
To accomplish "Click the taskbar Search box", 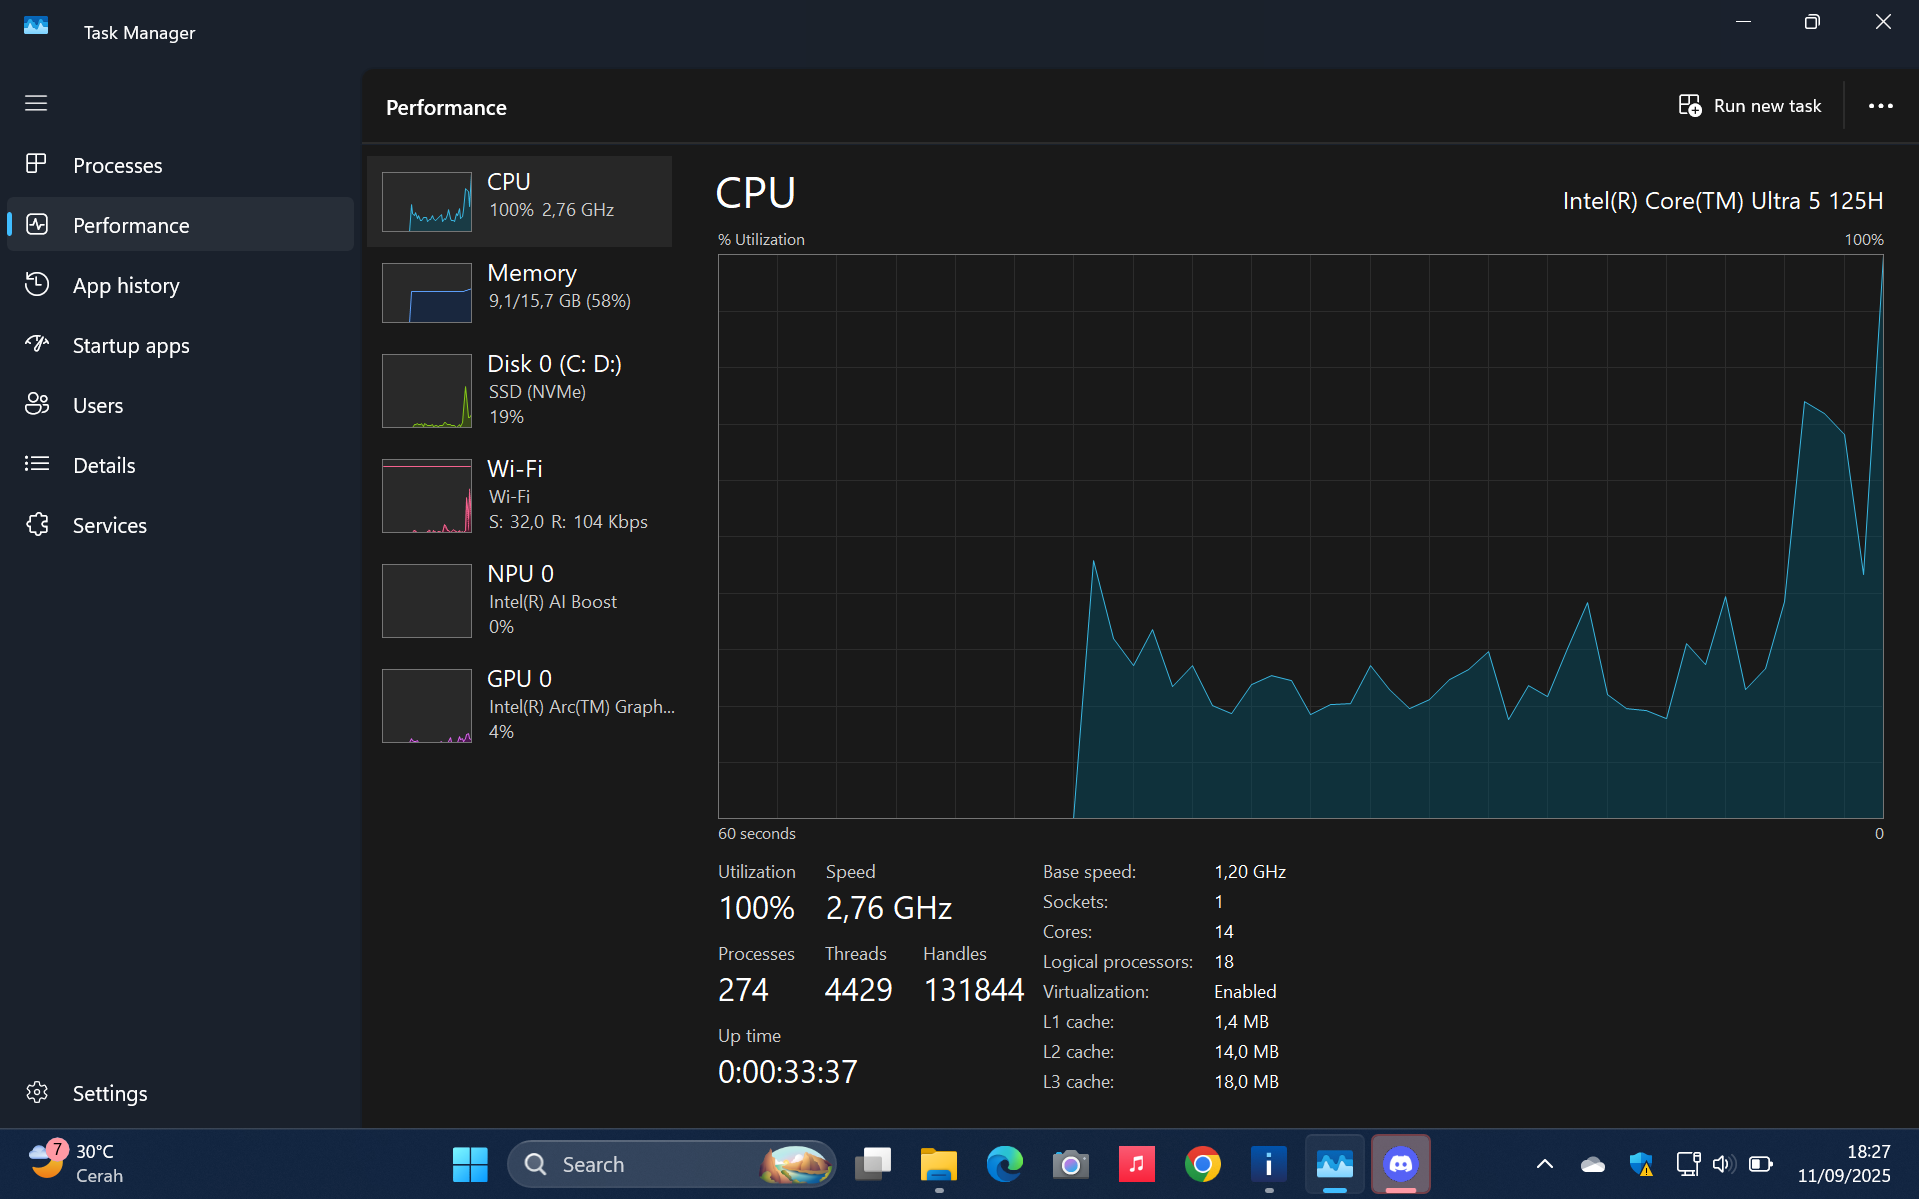I will (672, 1164).
